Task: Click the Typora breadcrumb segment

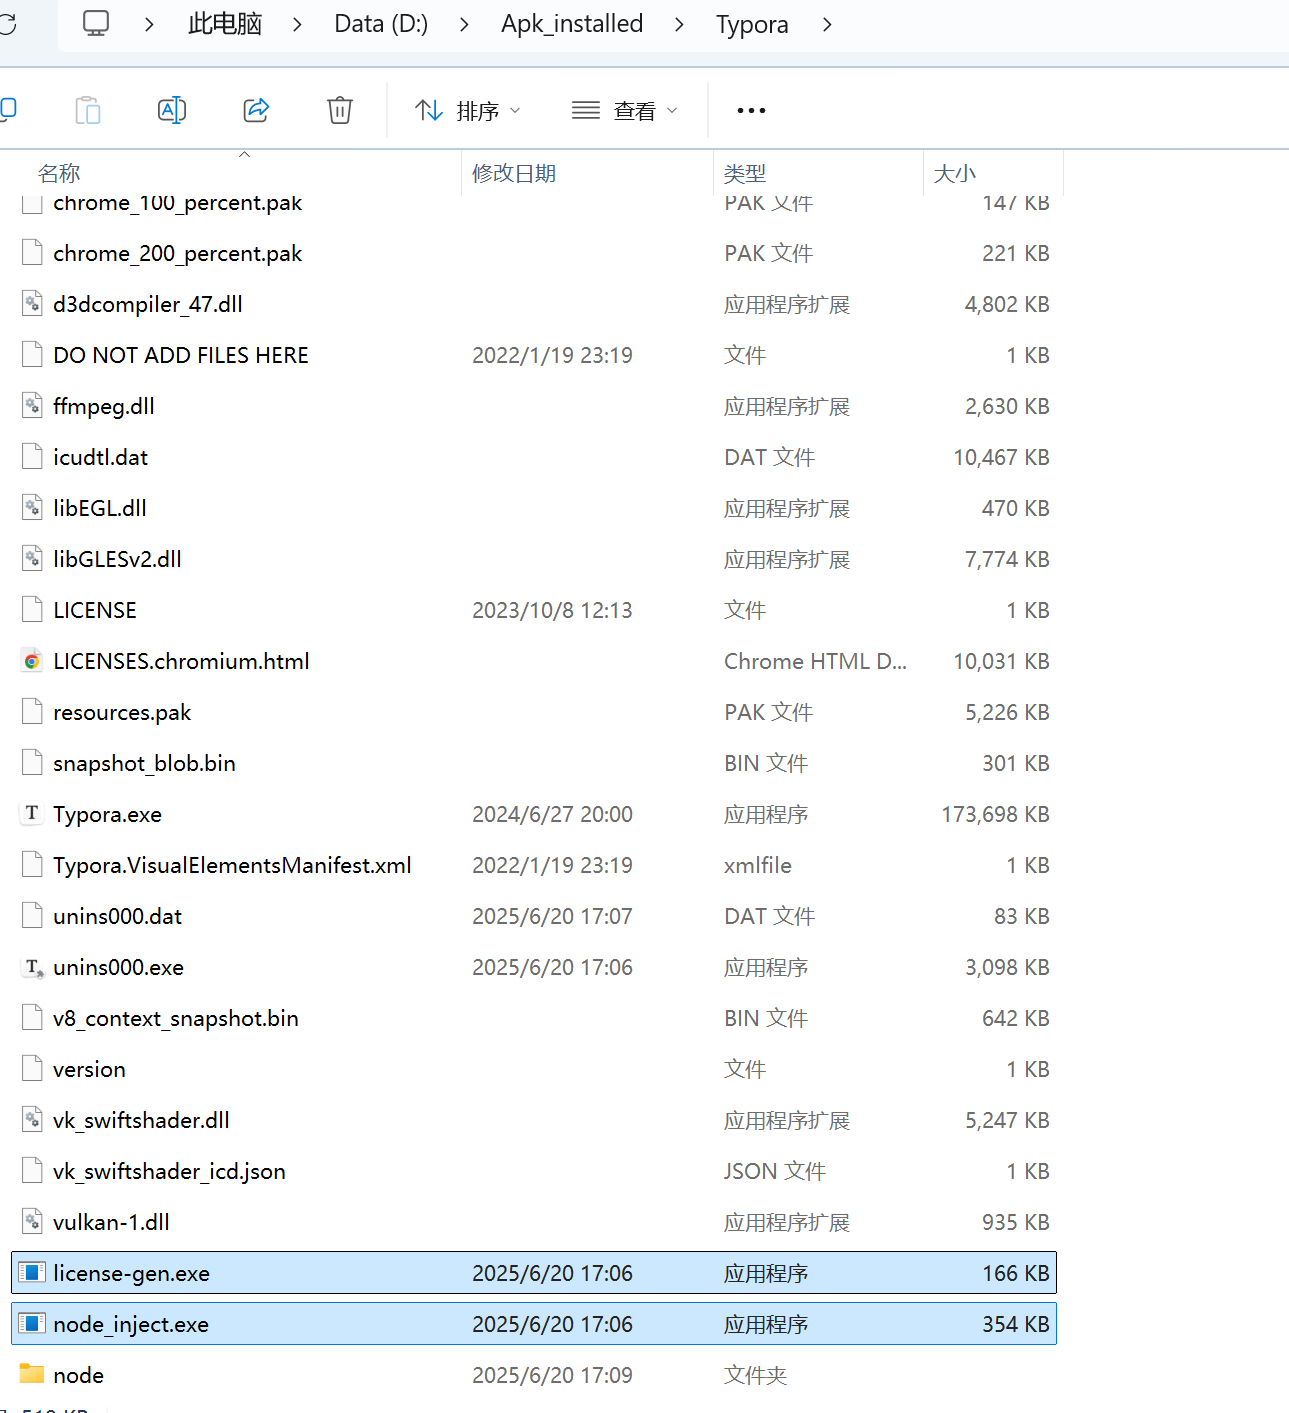Action: pos(752,24)
